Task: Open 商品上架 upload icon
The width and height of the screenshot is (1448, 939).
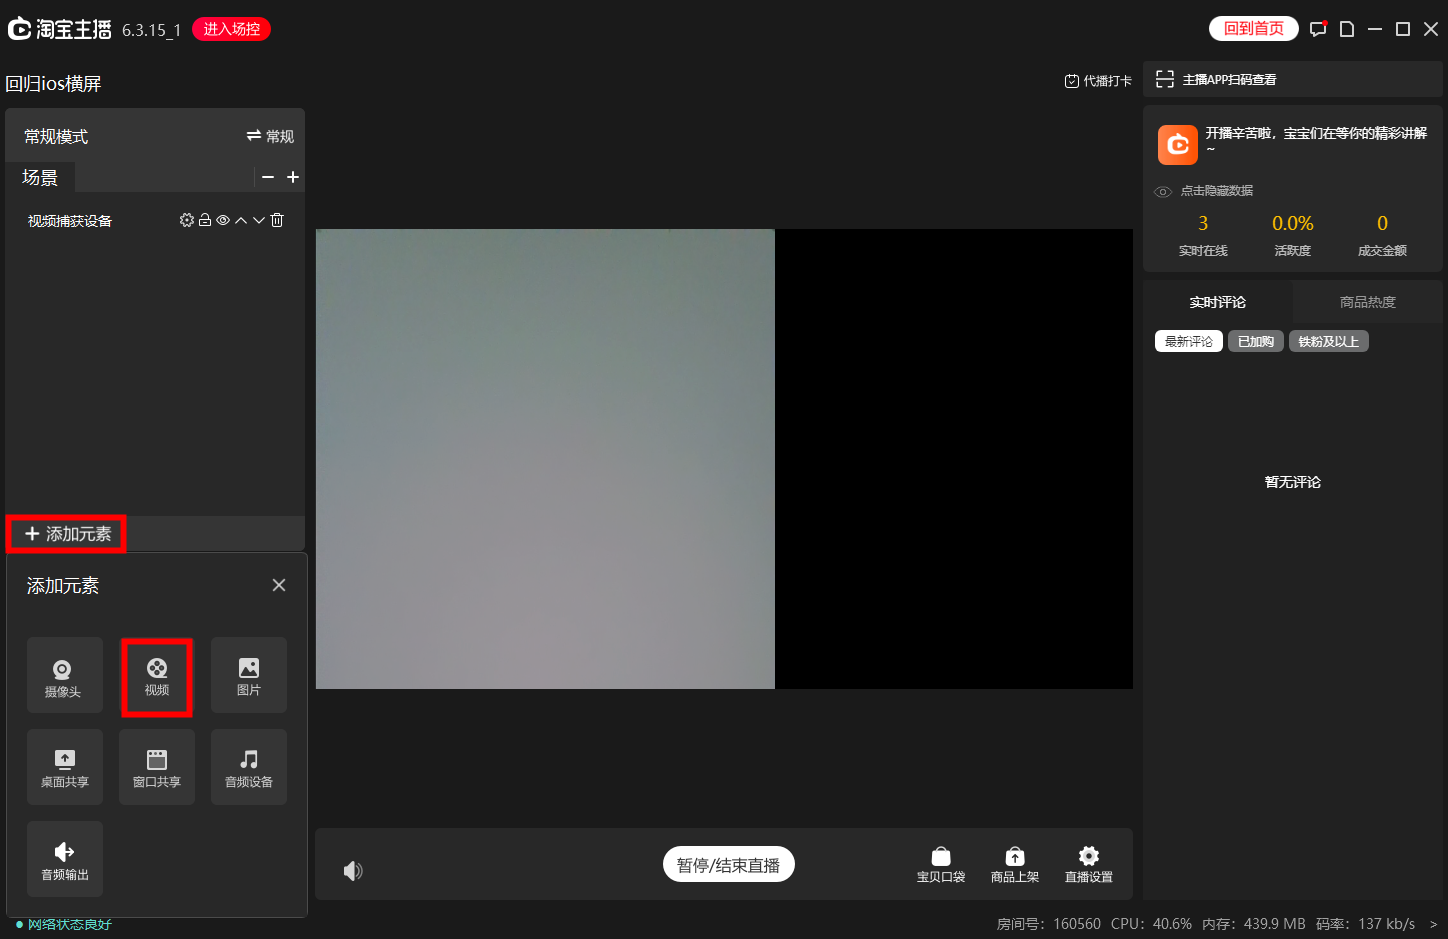Action: (x=1015, y=865)
